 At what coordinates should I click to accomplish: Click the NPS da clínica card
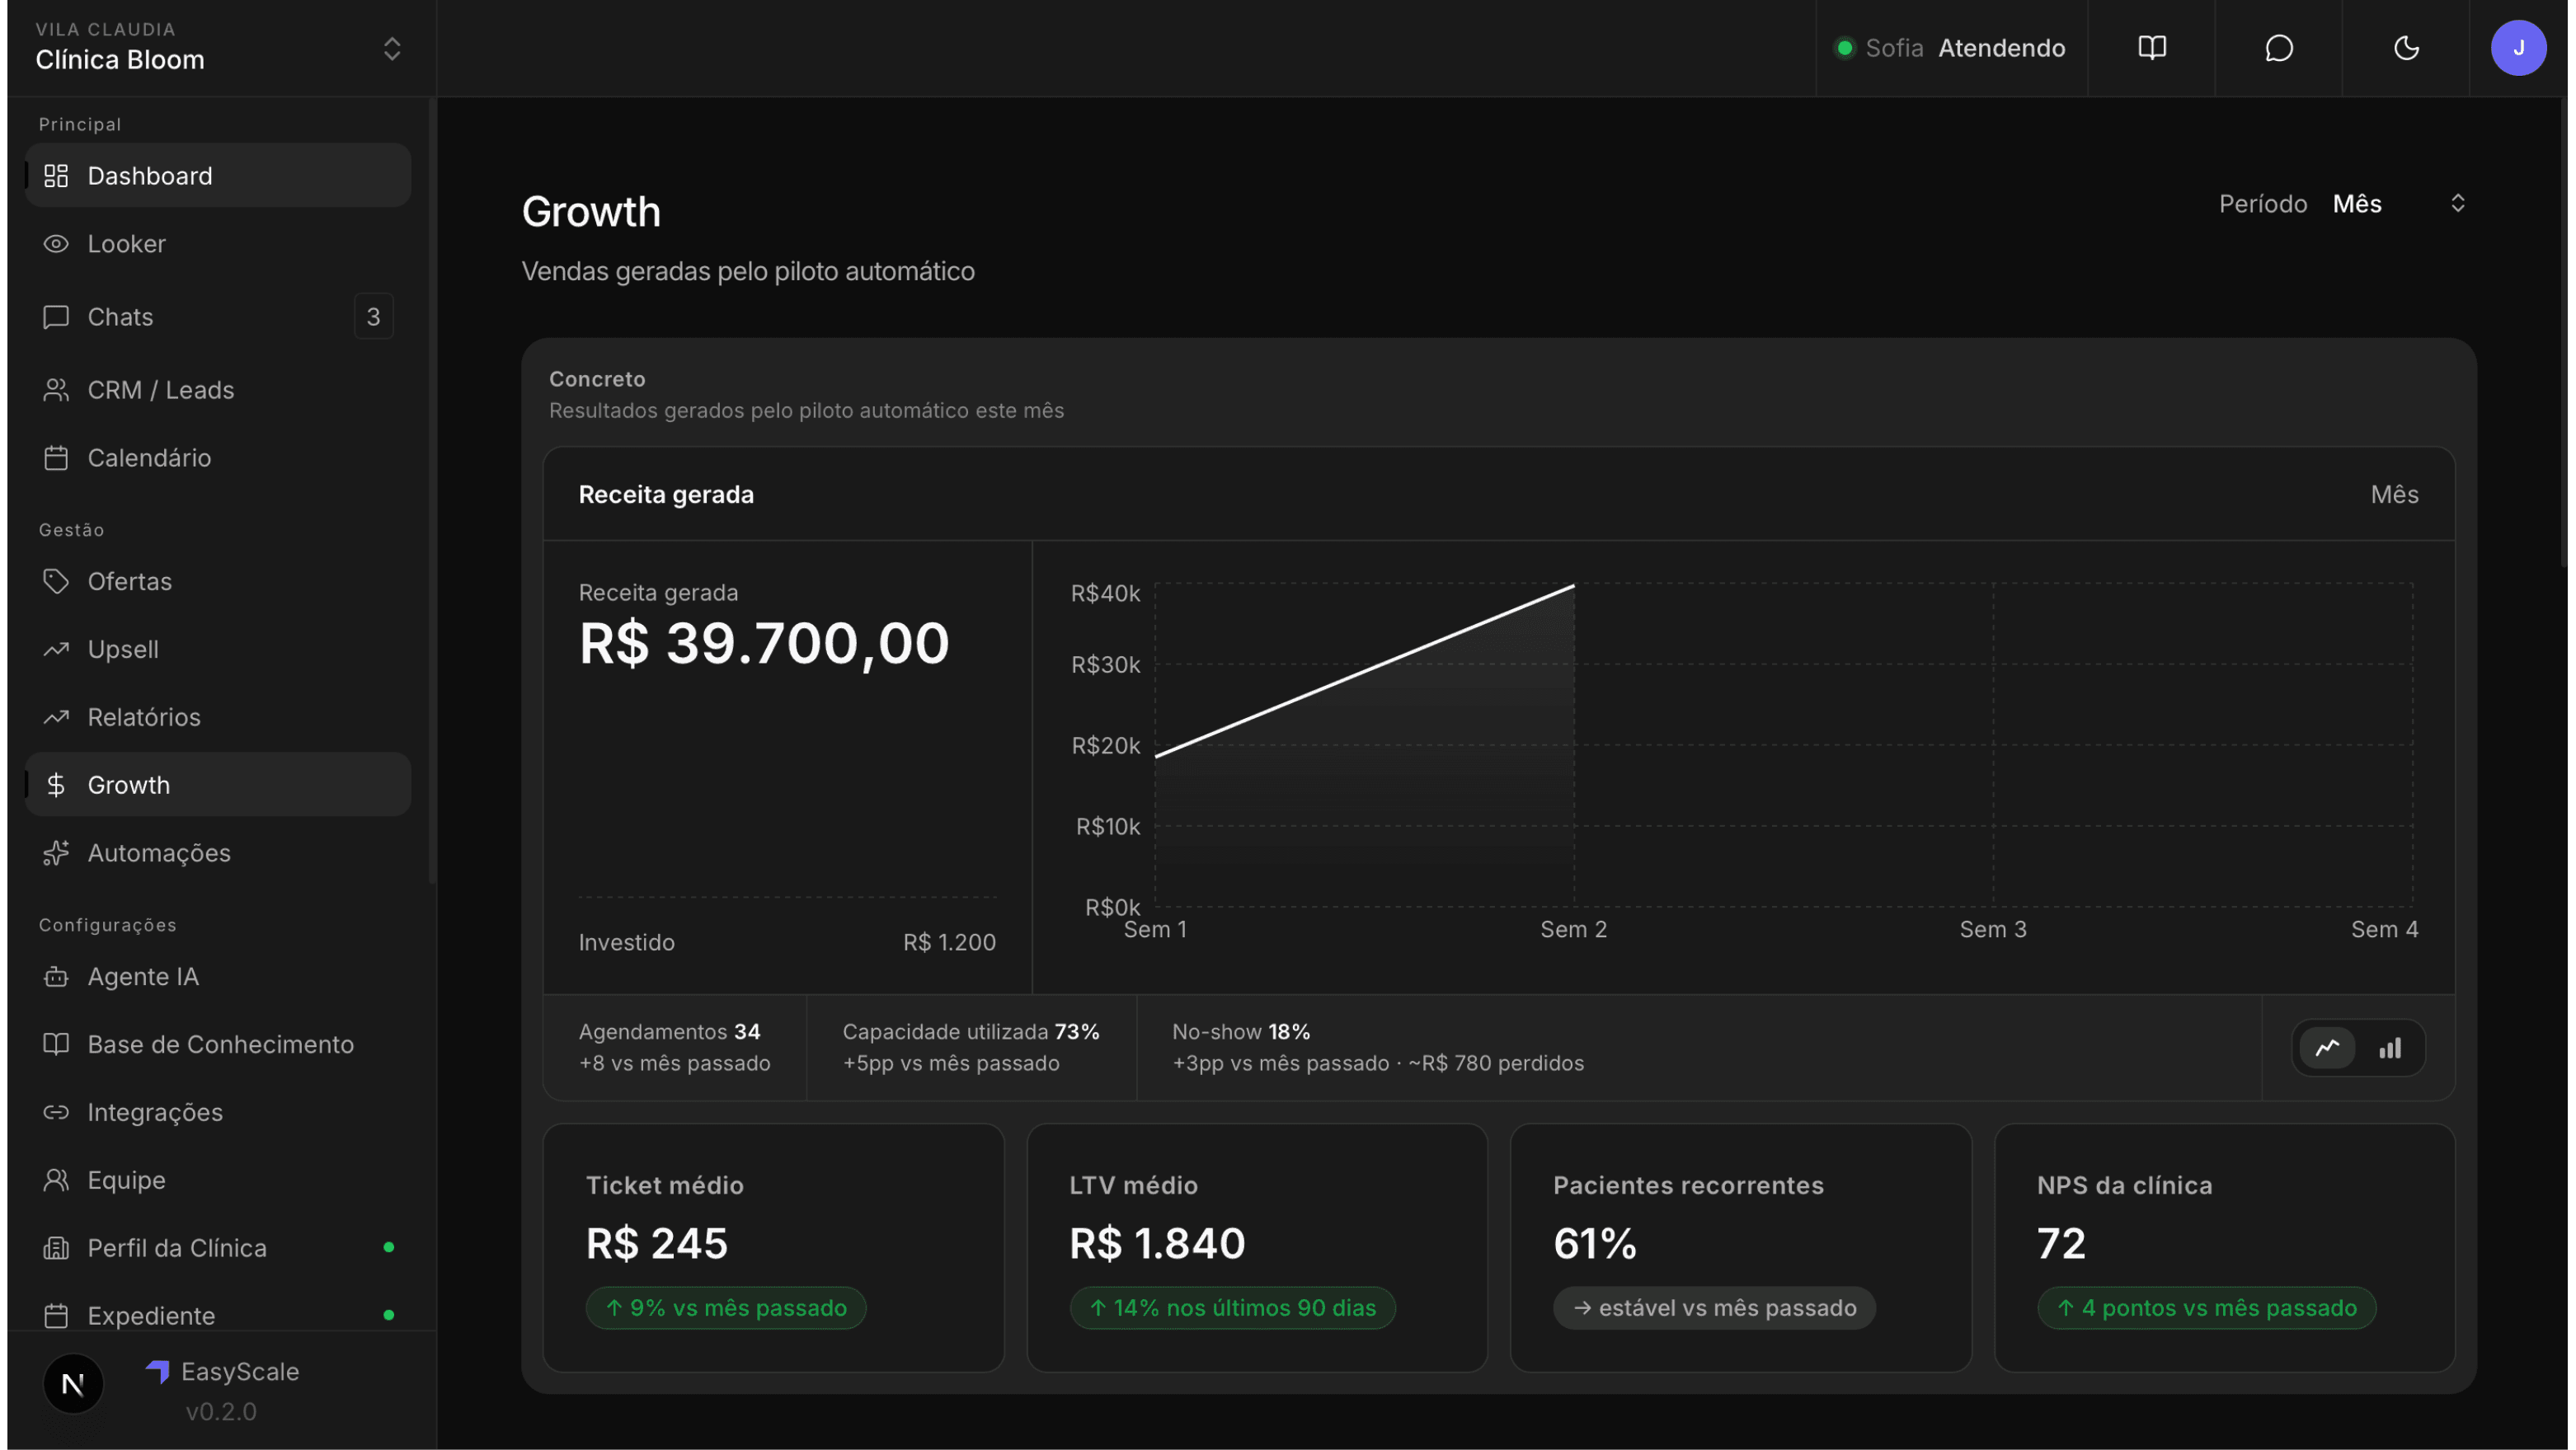(2225, 1248)
